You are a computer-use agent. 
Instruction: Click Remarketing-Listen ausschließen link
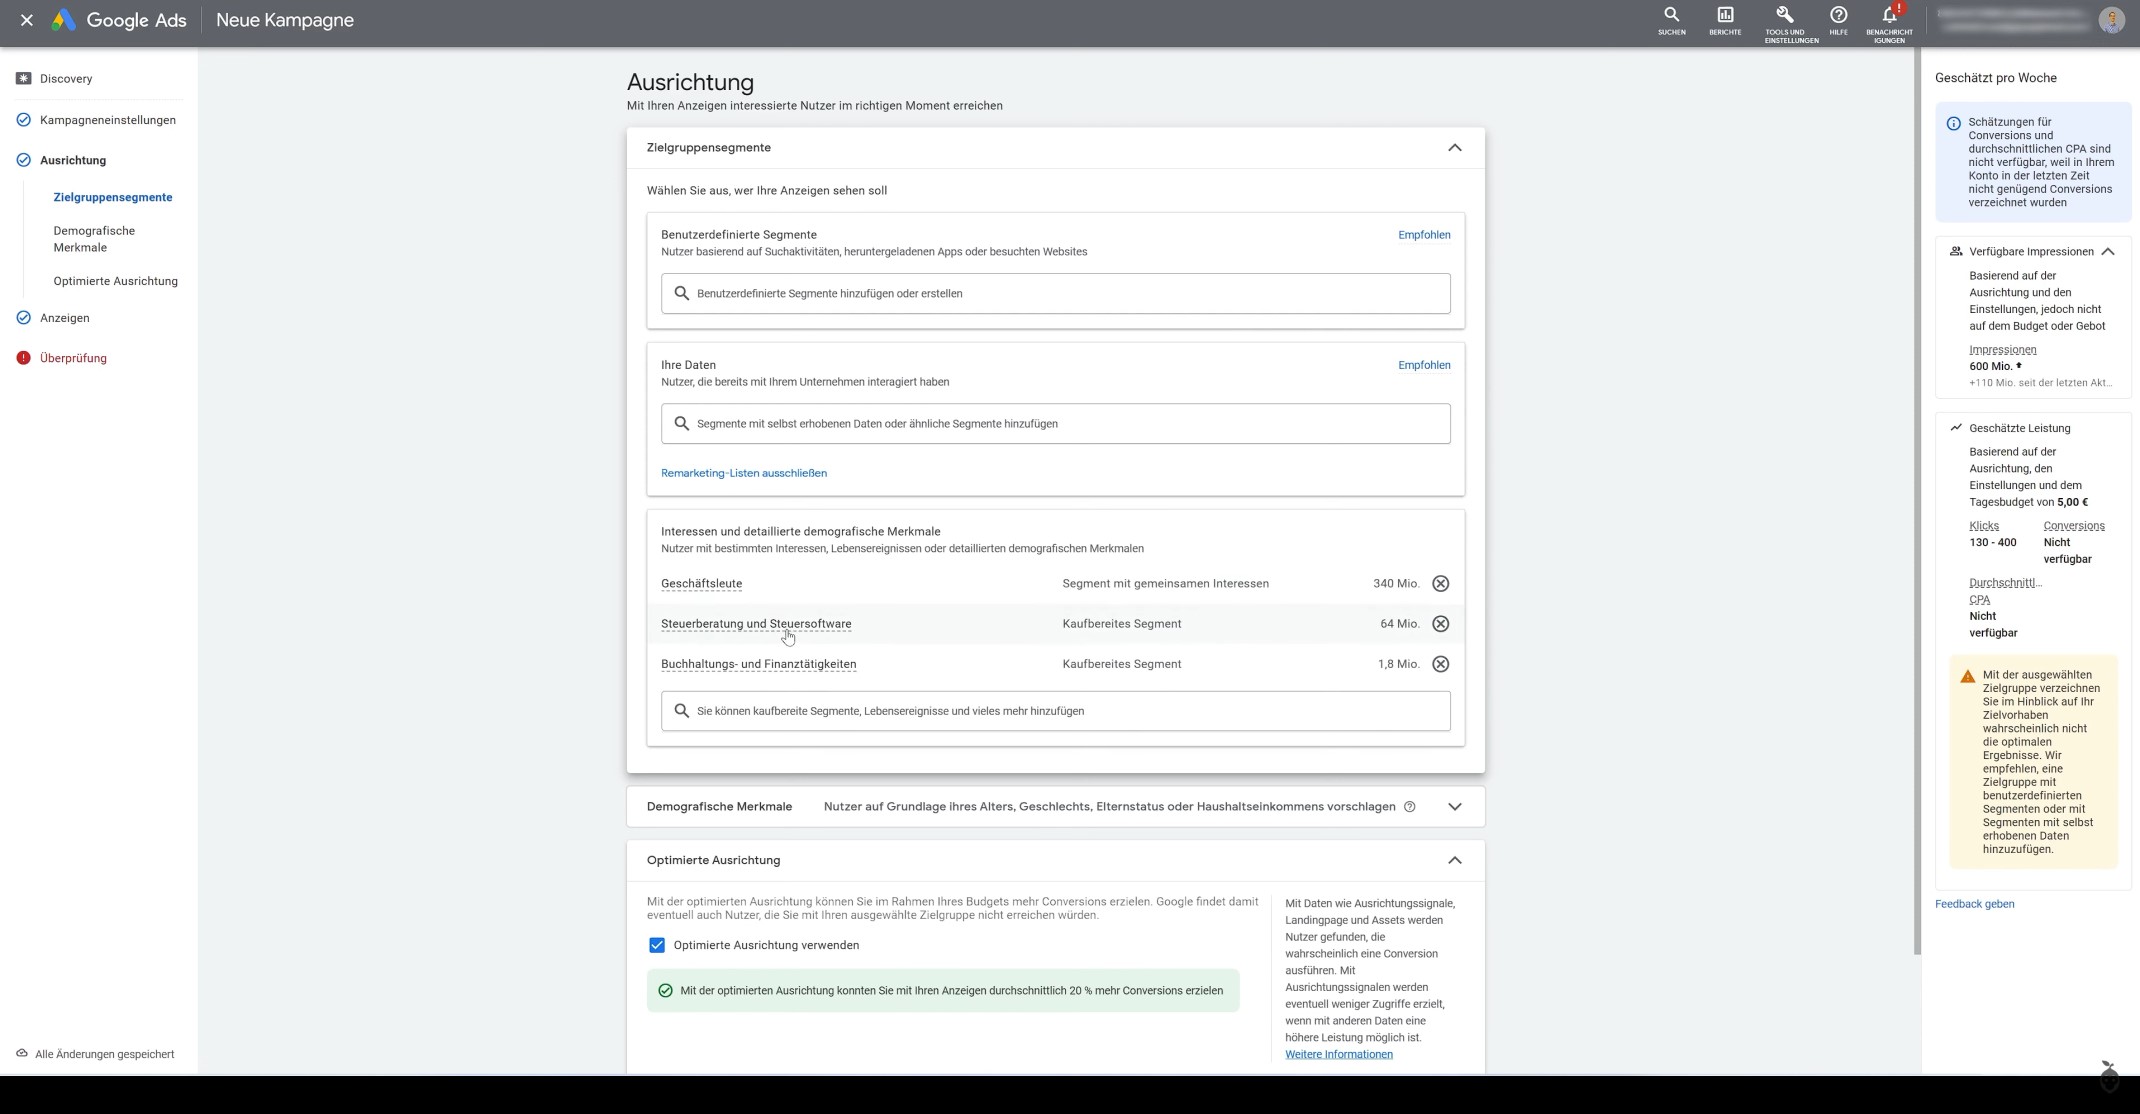tap(743, 473)
